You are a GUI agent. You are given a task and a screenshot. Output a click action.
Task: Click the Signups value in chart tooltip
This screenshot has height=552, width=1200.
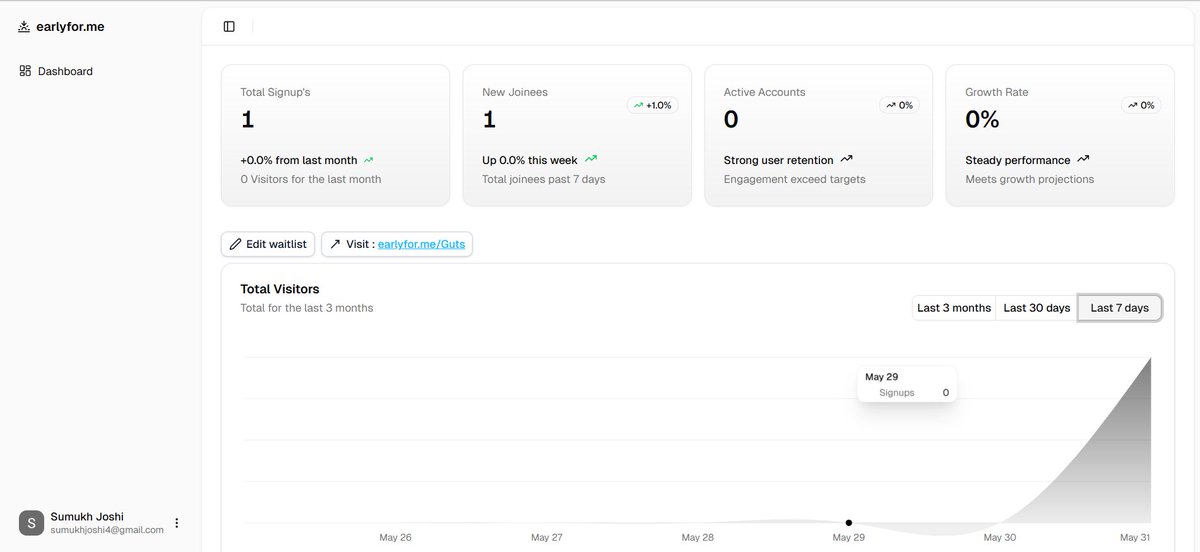(946, 393)
